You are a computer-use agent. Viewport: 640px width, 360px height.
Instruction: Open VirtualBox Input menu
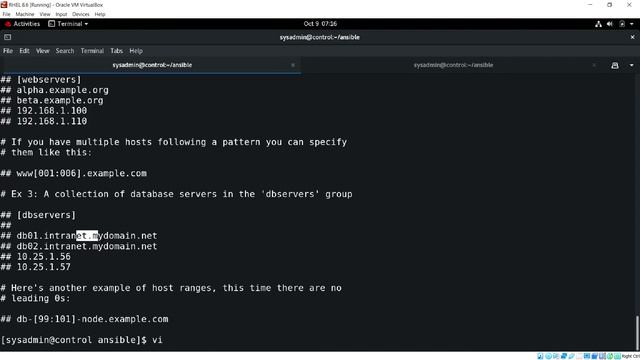pyautogui.click(x=61, y=14)
